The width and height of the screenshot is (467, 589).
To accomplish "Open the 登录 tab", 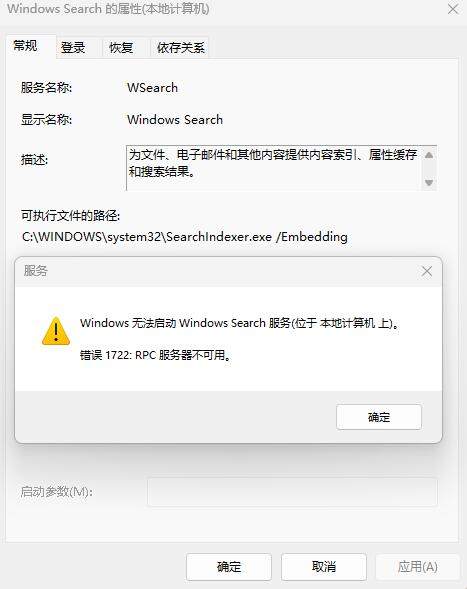I will 73,48.
